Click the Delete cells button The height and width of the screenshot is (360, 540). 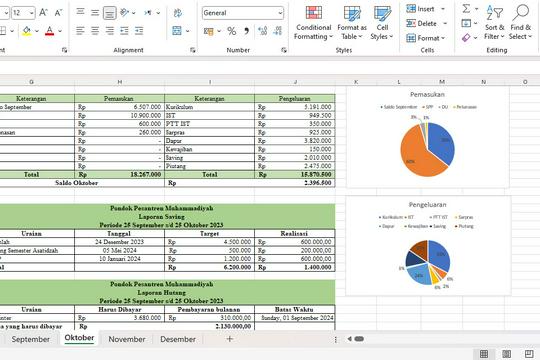(x=422, y=23)
